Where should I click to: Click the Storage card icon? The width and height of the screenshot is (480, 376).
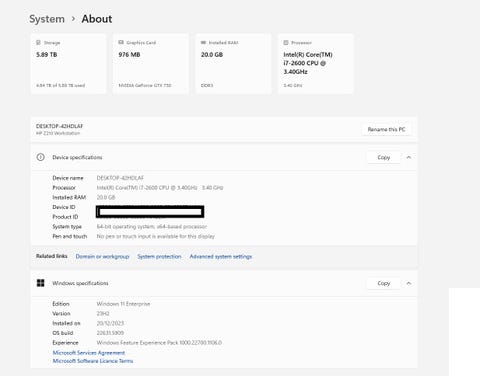pyautogui.click(x=38, y=43)
